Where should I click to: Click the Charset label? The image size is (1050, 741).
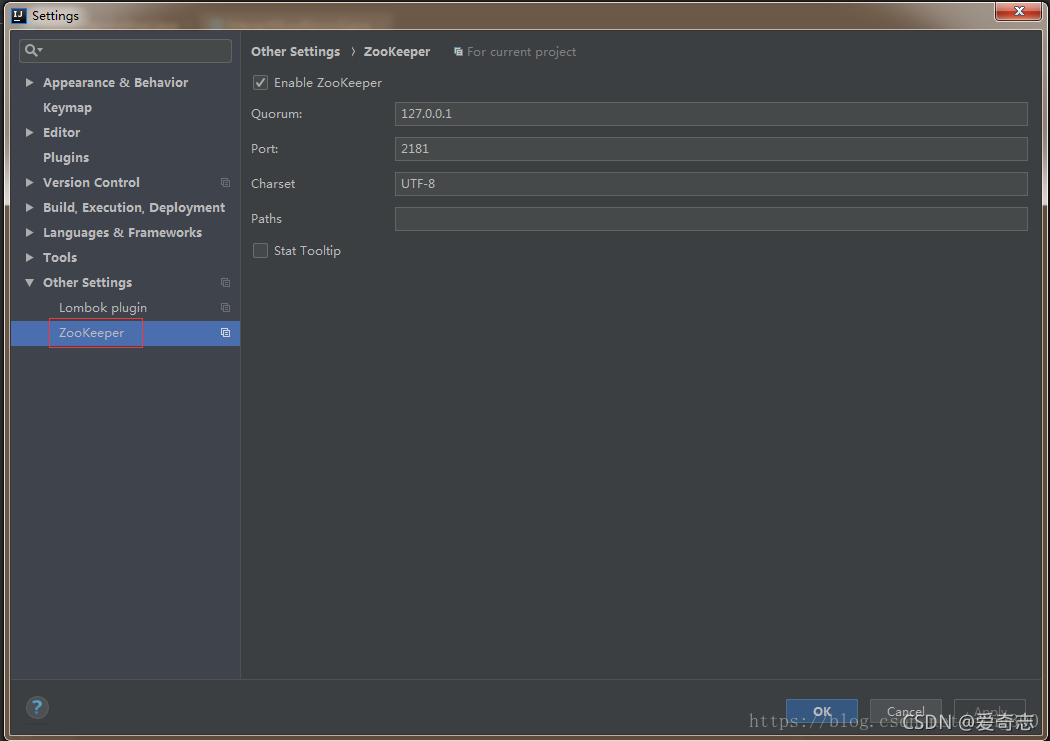pyautogui.click(x=273, y=183)
